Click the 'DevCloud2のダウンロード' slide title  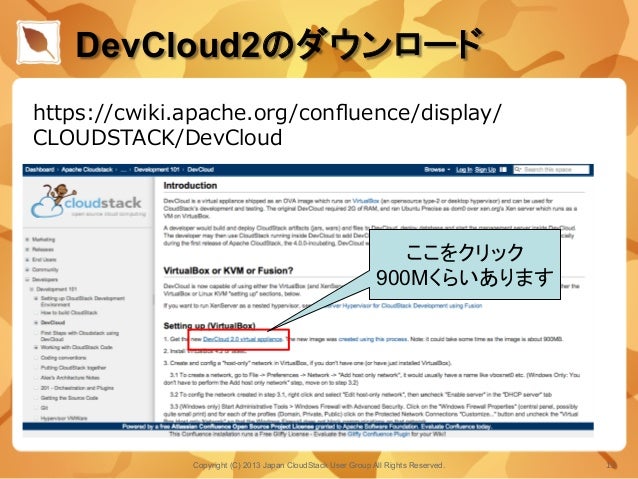[x=279, y=44]
